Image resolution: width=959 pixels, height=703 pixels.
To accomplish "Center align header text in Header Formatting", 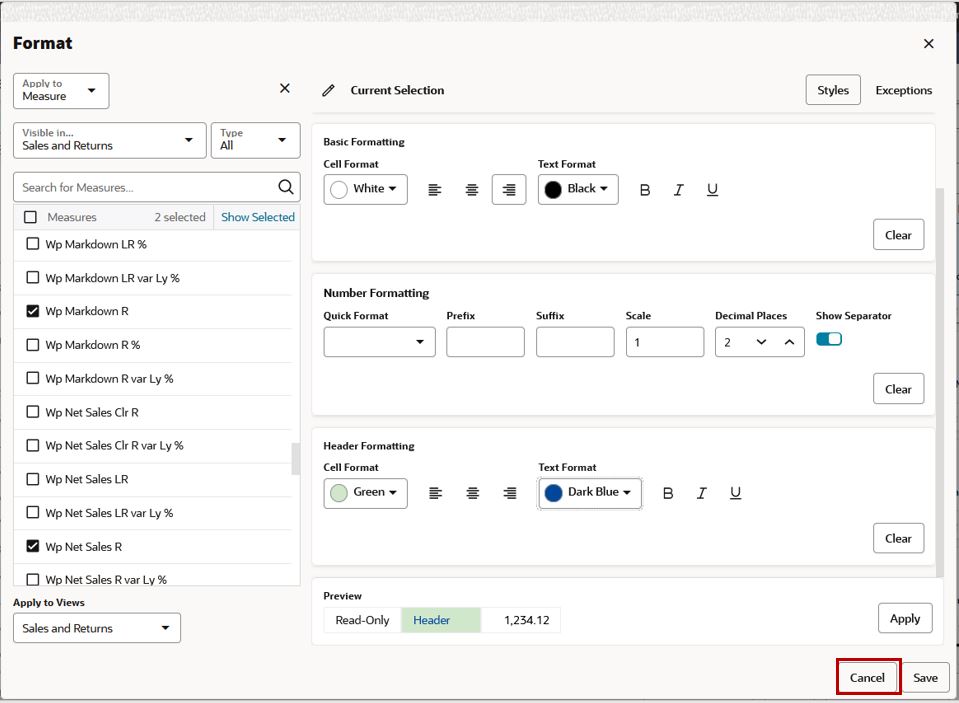I will click(473, 493).
